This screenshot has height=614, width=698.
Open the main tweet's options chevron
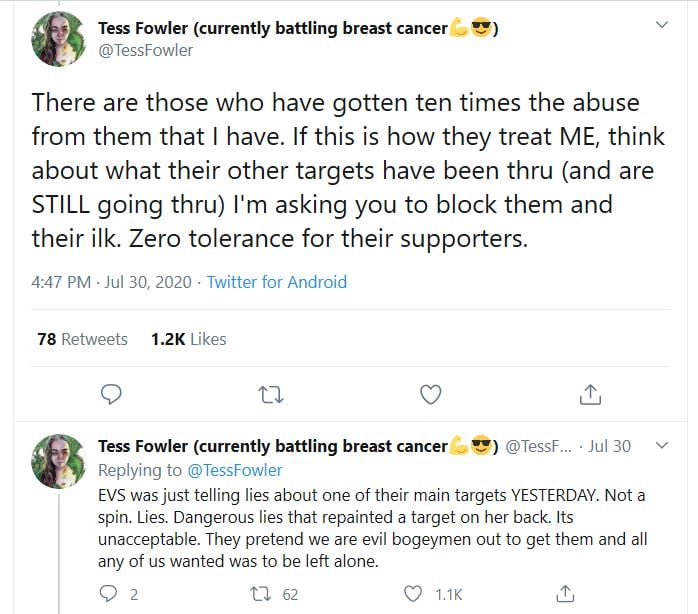661,24
